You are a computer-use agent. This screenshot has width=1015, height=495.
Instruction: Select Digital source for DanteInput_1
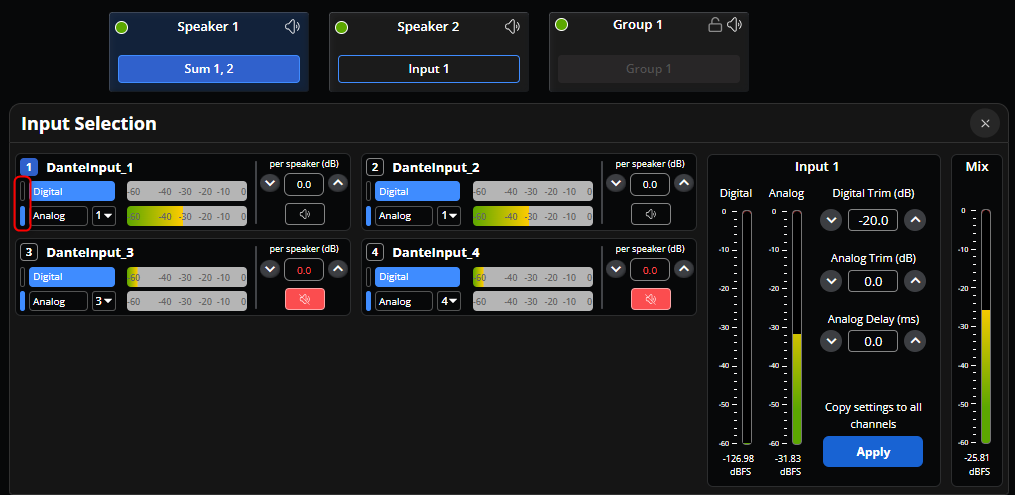point(72,192)
